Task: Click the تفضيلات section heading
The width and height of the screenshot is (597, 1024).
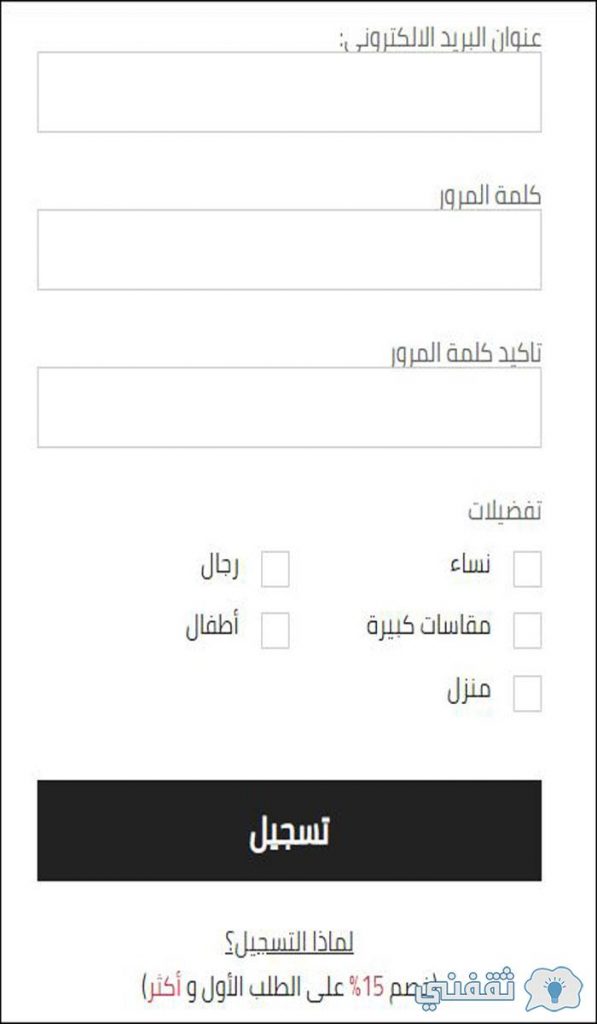Action: 505,511
